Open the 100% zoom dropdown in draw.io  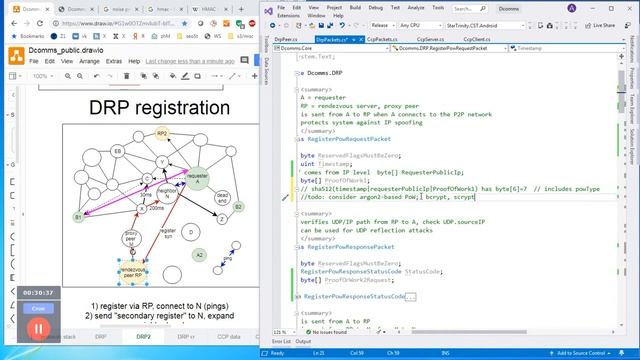[x=43, y=76]
